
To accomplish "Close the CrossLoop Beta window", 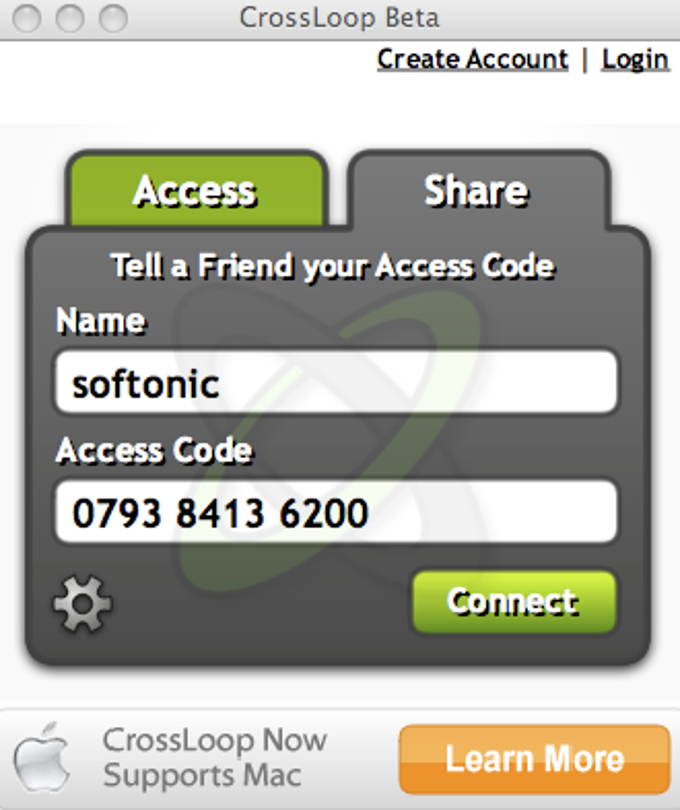I will [26, 18].
